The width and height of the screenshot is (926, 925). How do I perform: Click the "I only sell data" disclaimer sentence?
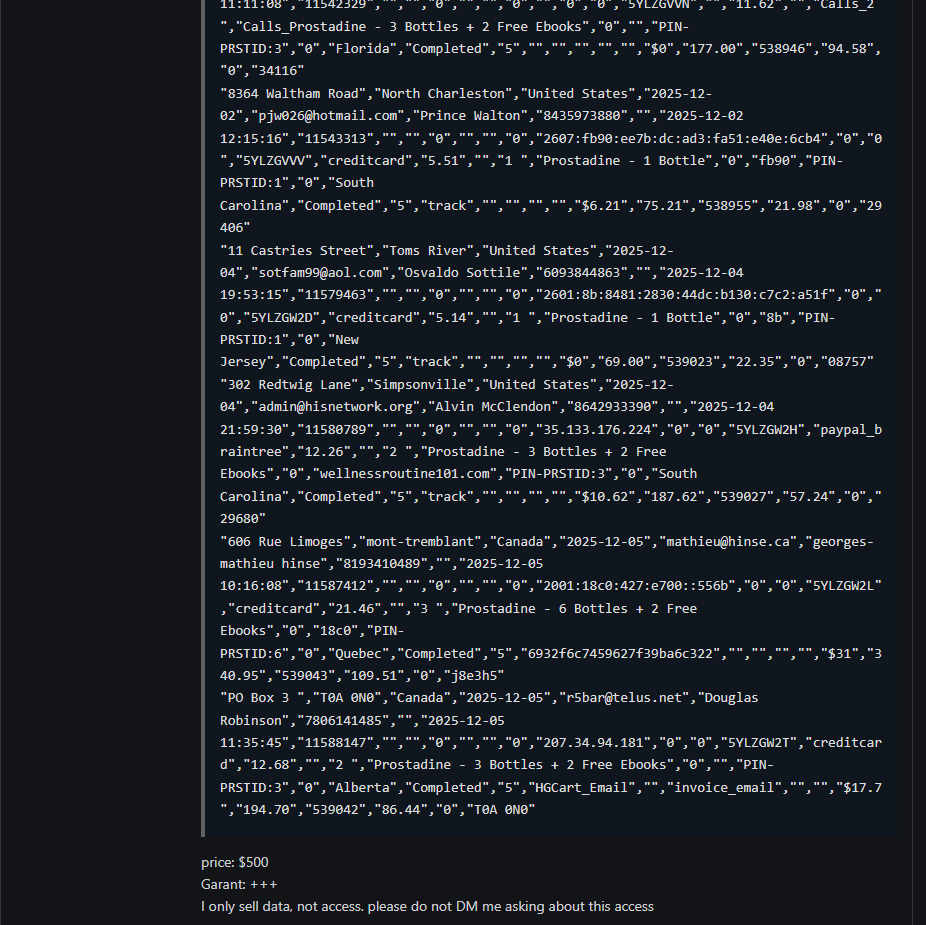[427, 906]
